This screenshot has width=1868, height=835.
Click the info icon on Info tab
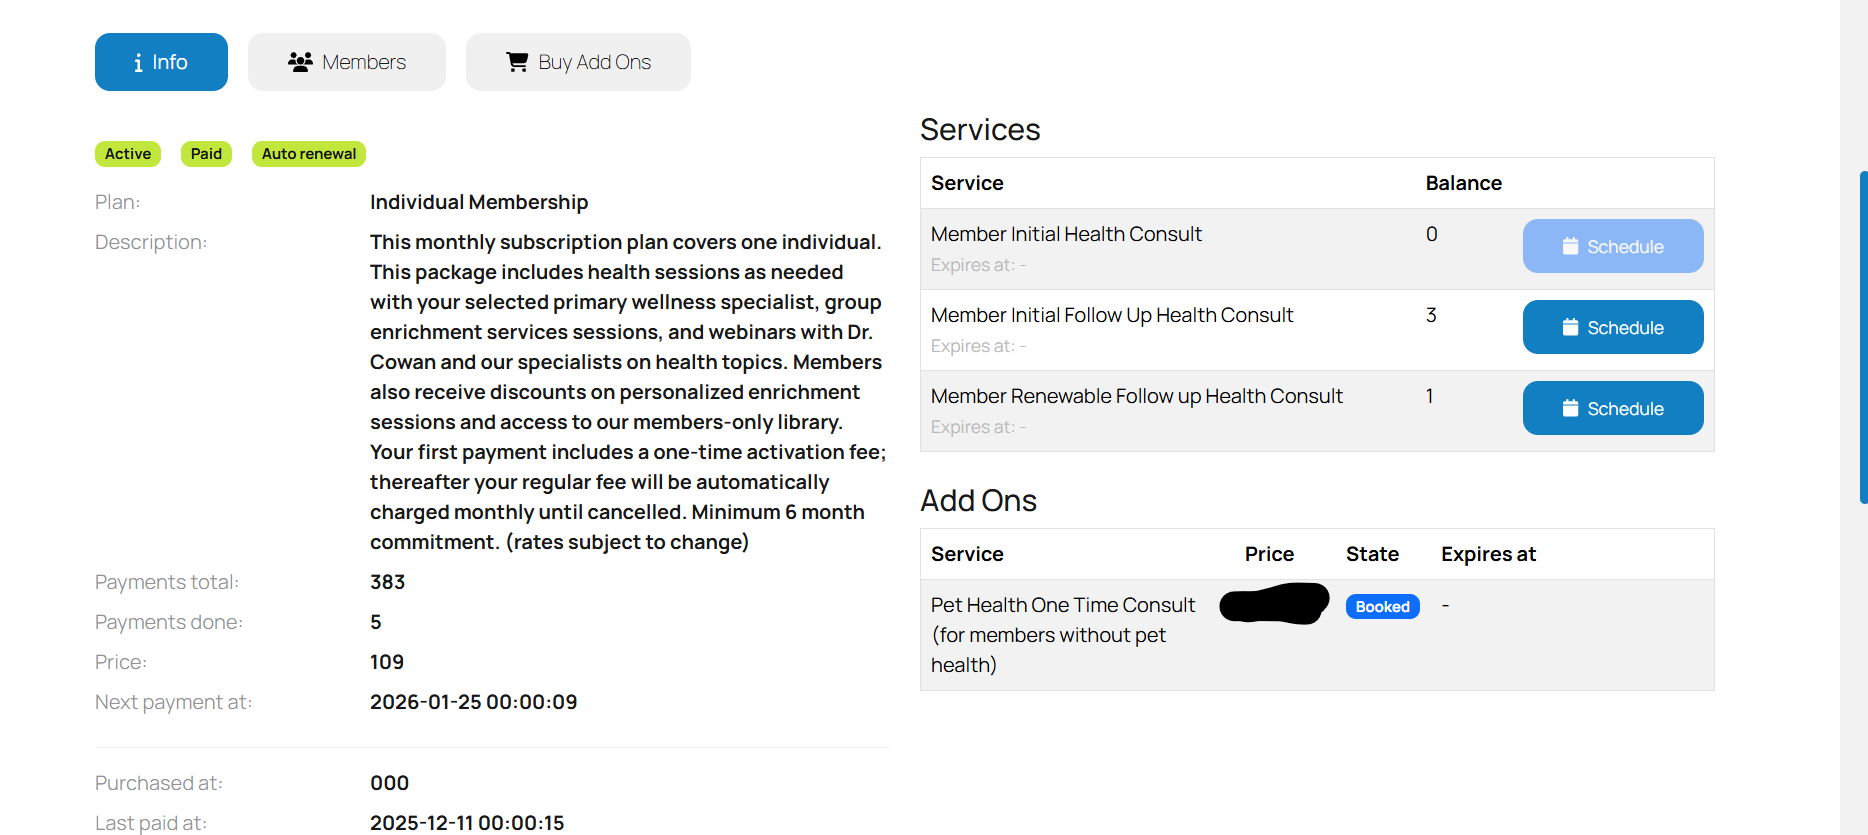(138, 63)
